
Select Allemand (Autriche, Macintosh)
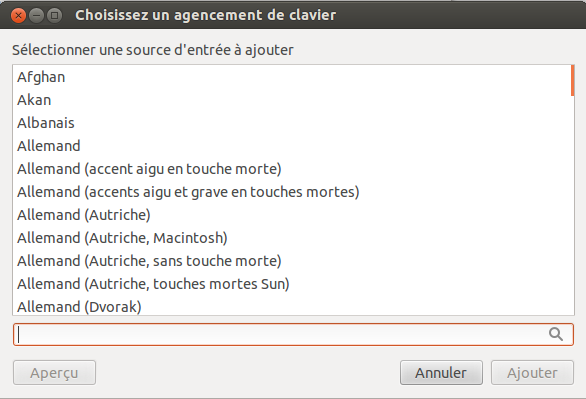click(x=292, y=238)
